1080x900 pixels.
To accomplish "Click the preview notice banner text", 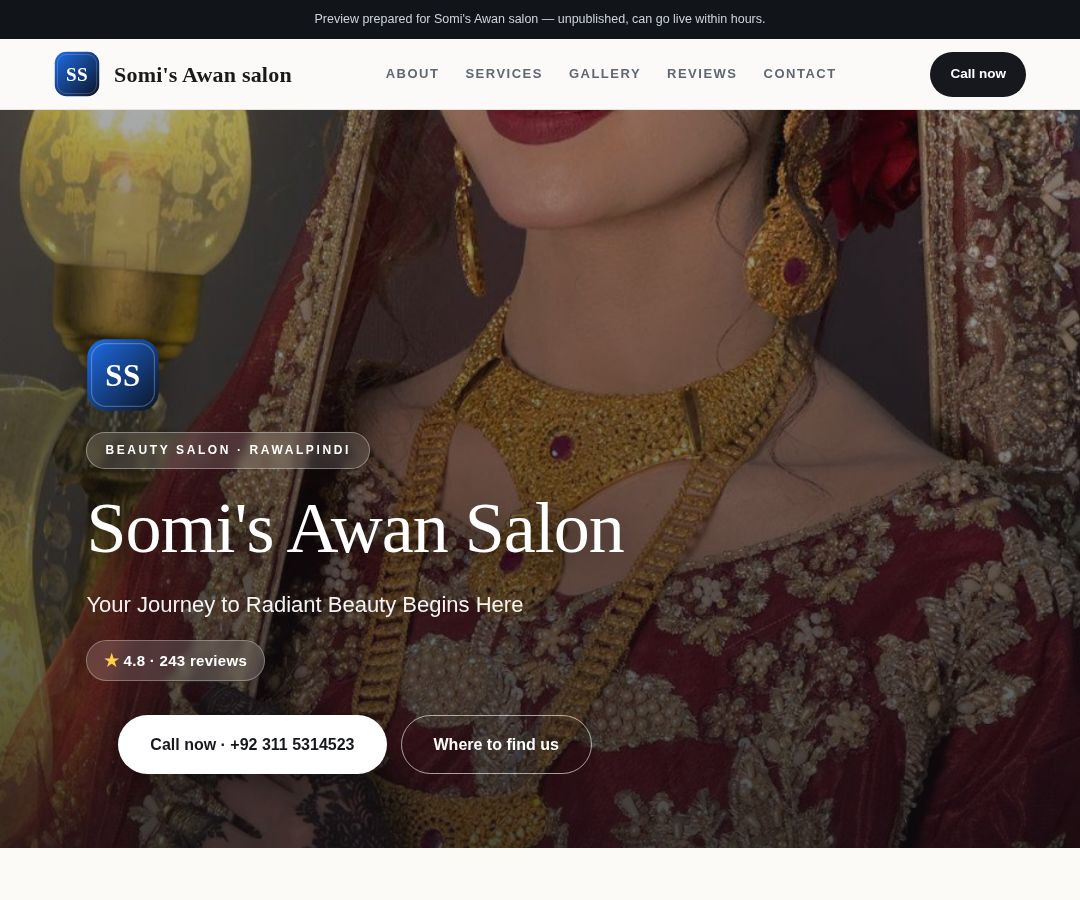I will tap(539, 19).
